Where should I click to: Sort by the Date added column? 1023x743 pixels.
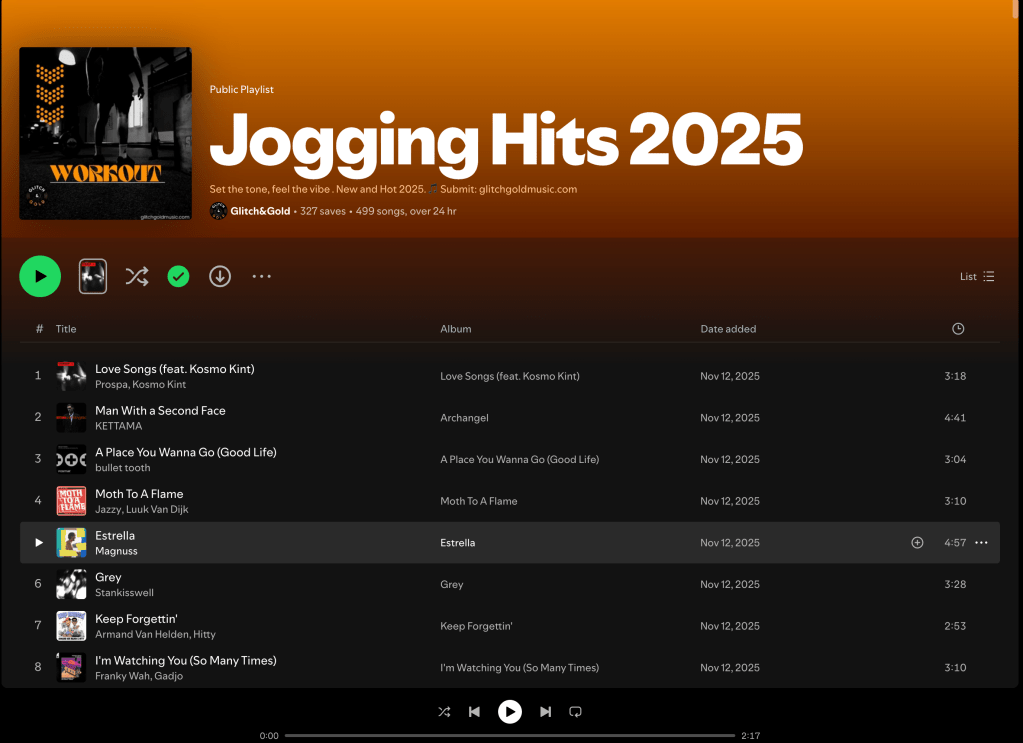pyautogui.click(x=728, y=329)
